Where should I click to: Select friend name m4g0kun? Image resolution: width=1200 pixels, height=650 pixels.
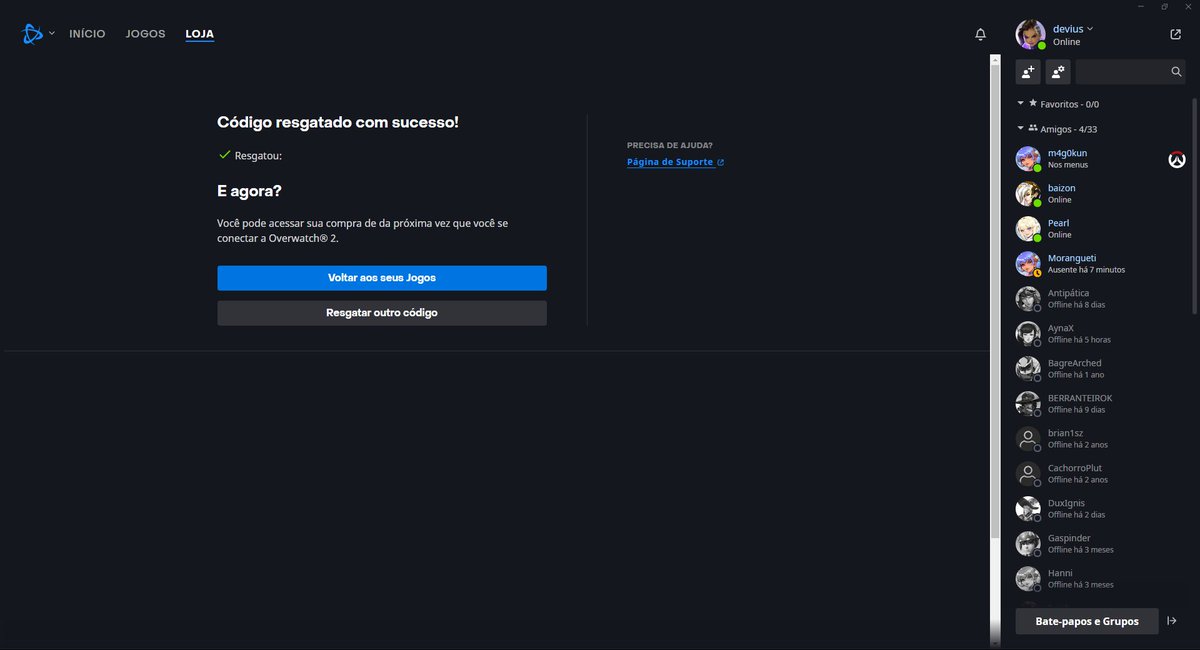coord(1067,153)
